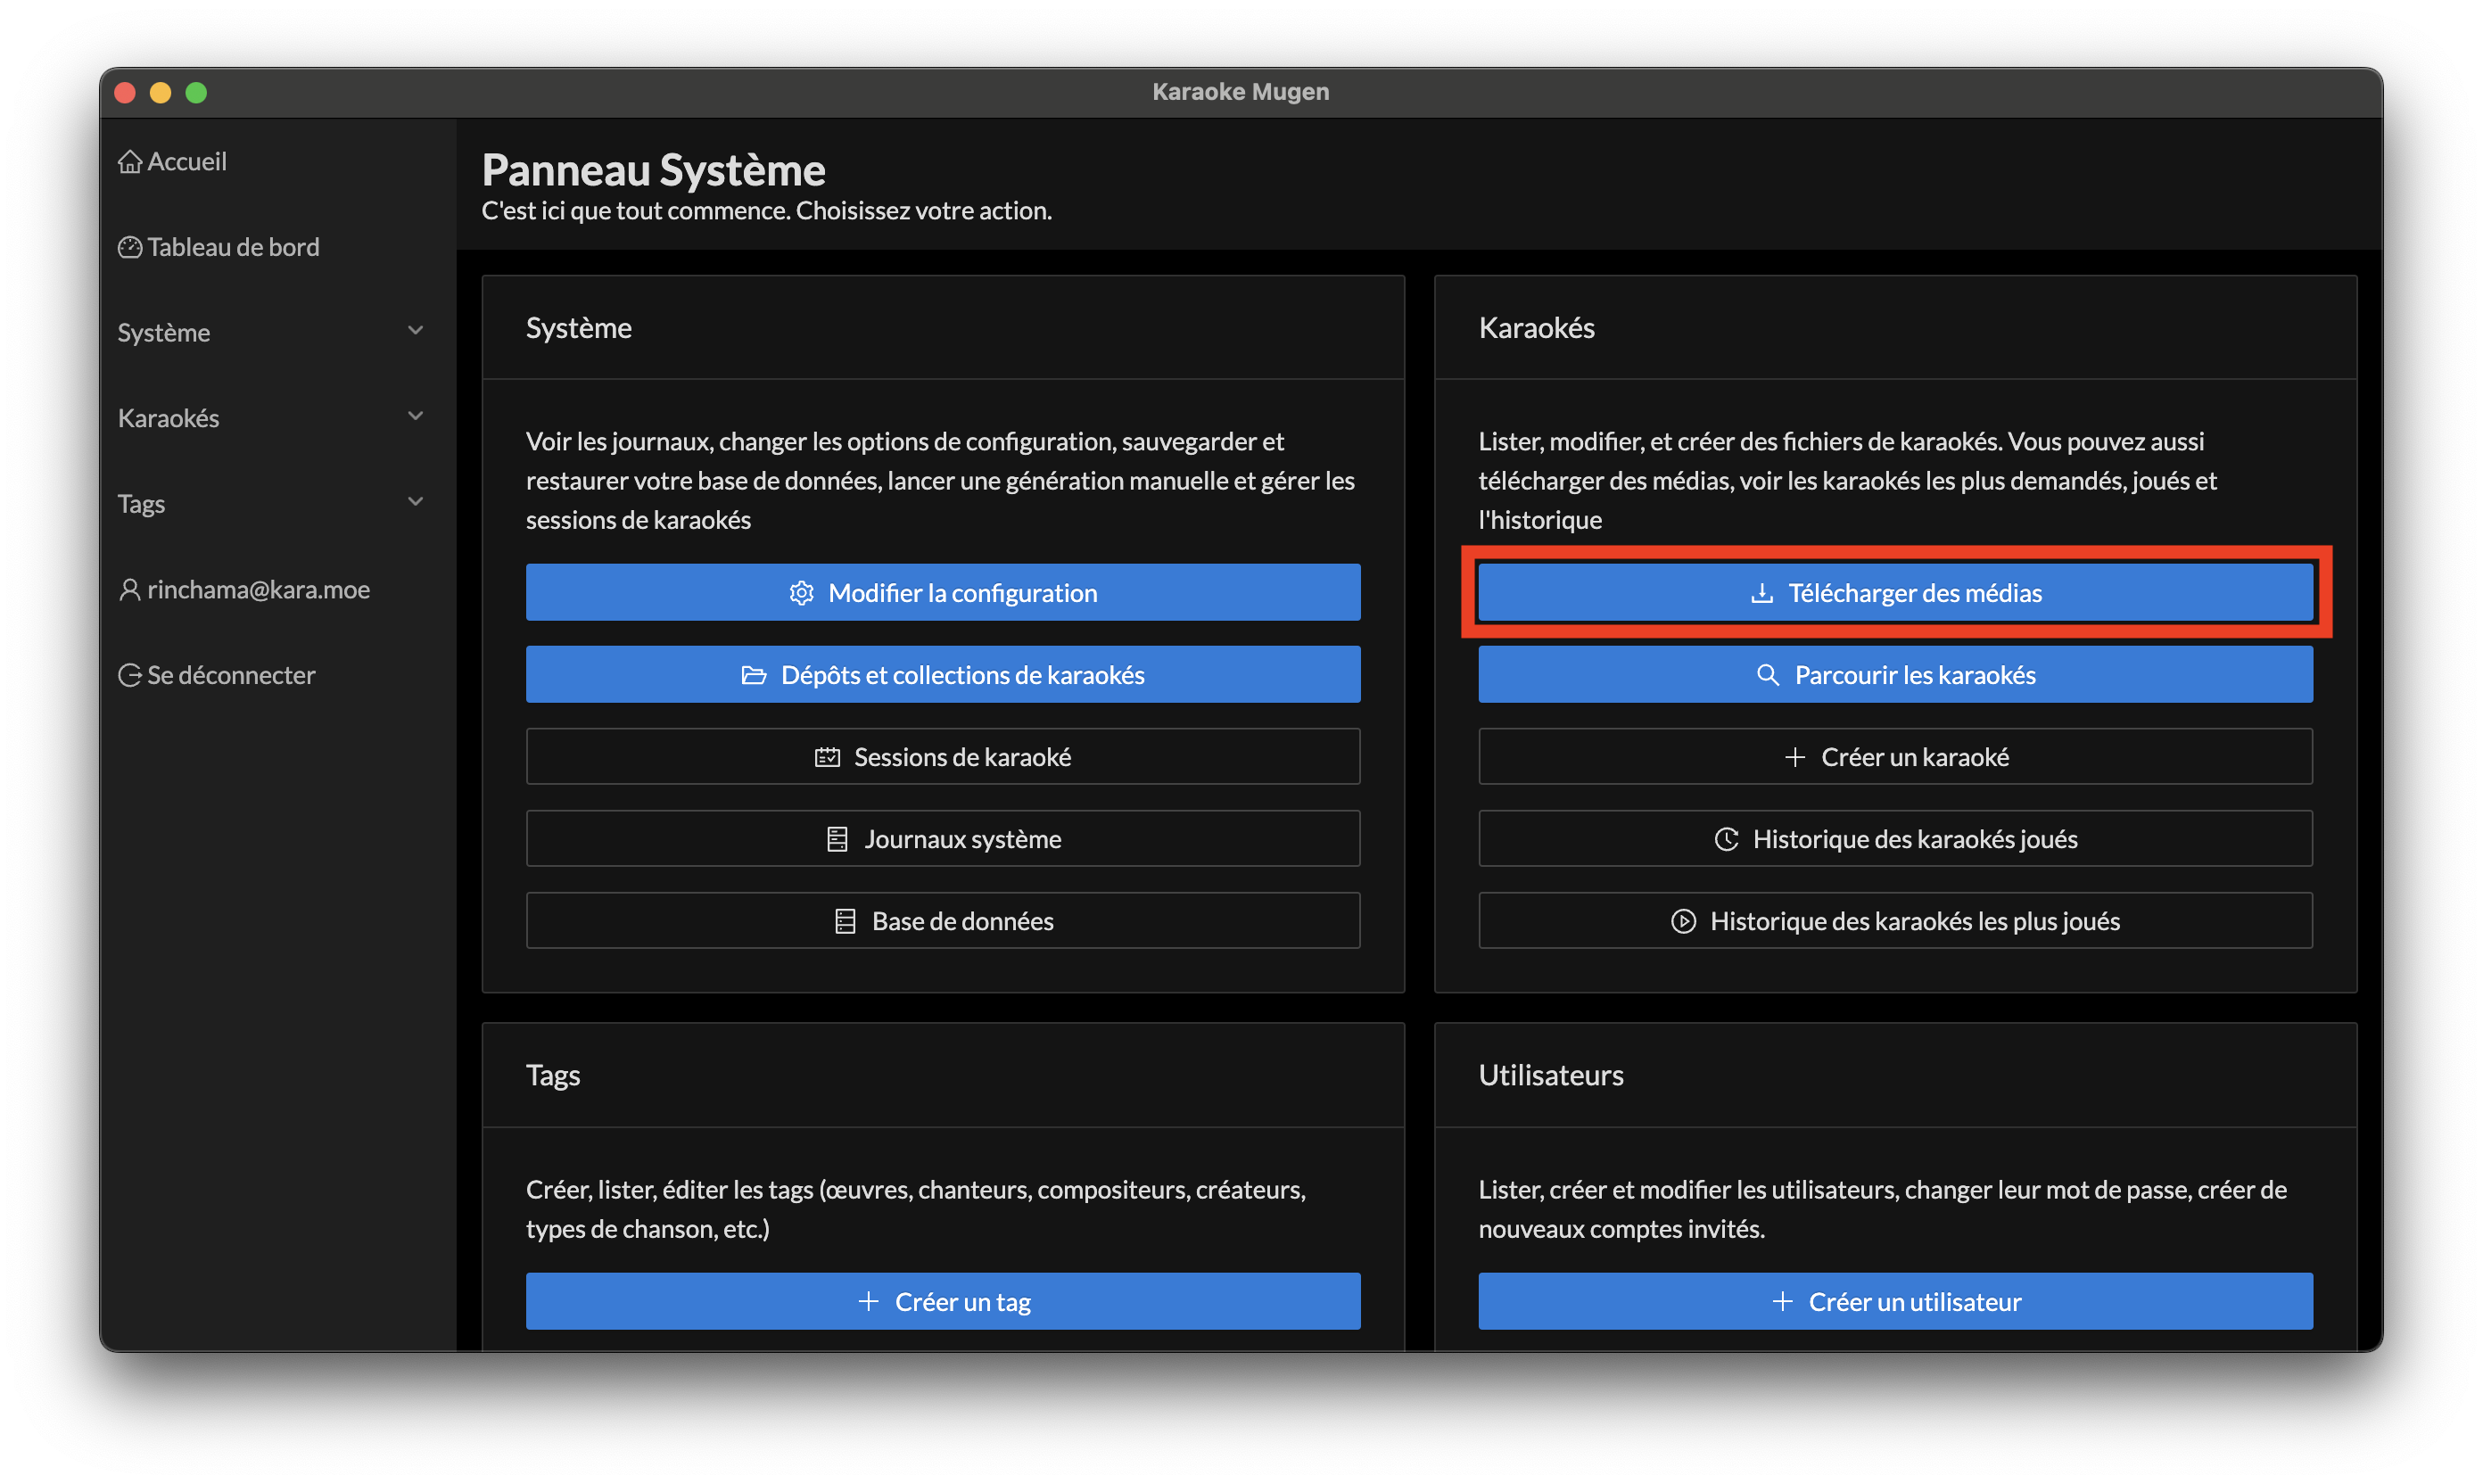Click the logout icon next to Se déconnecter
Screen dimensions: 2483x1484
tap(129, 676)
